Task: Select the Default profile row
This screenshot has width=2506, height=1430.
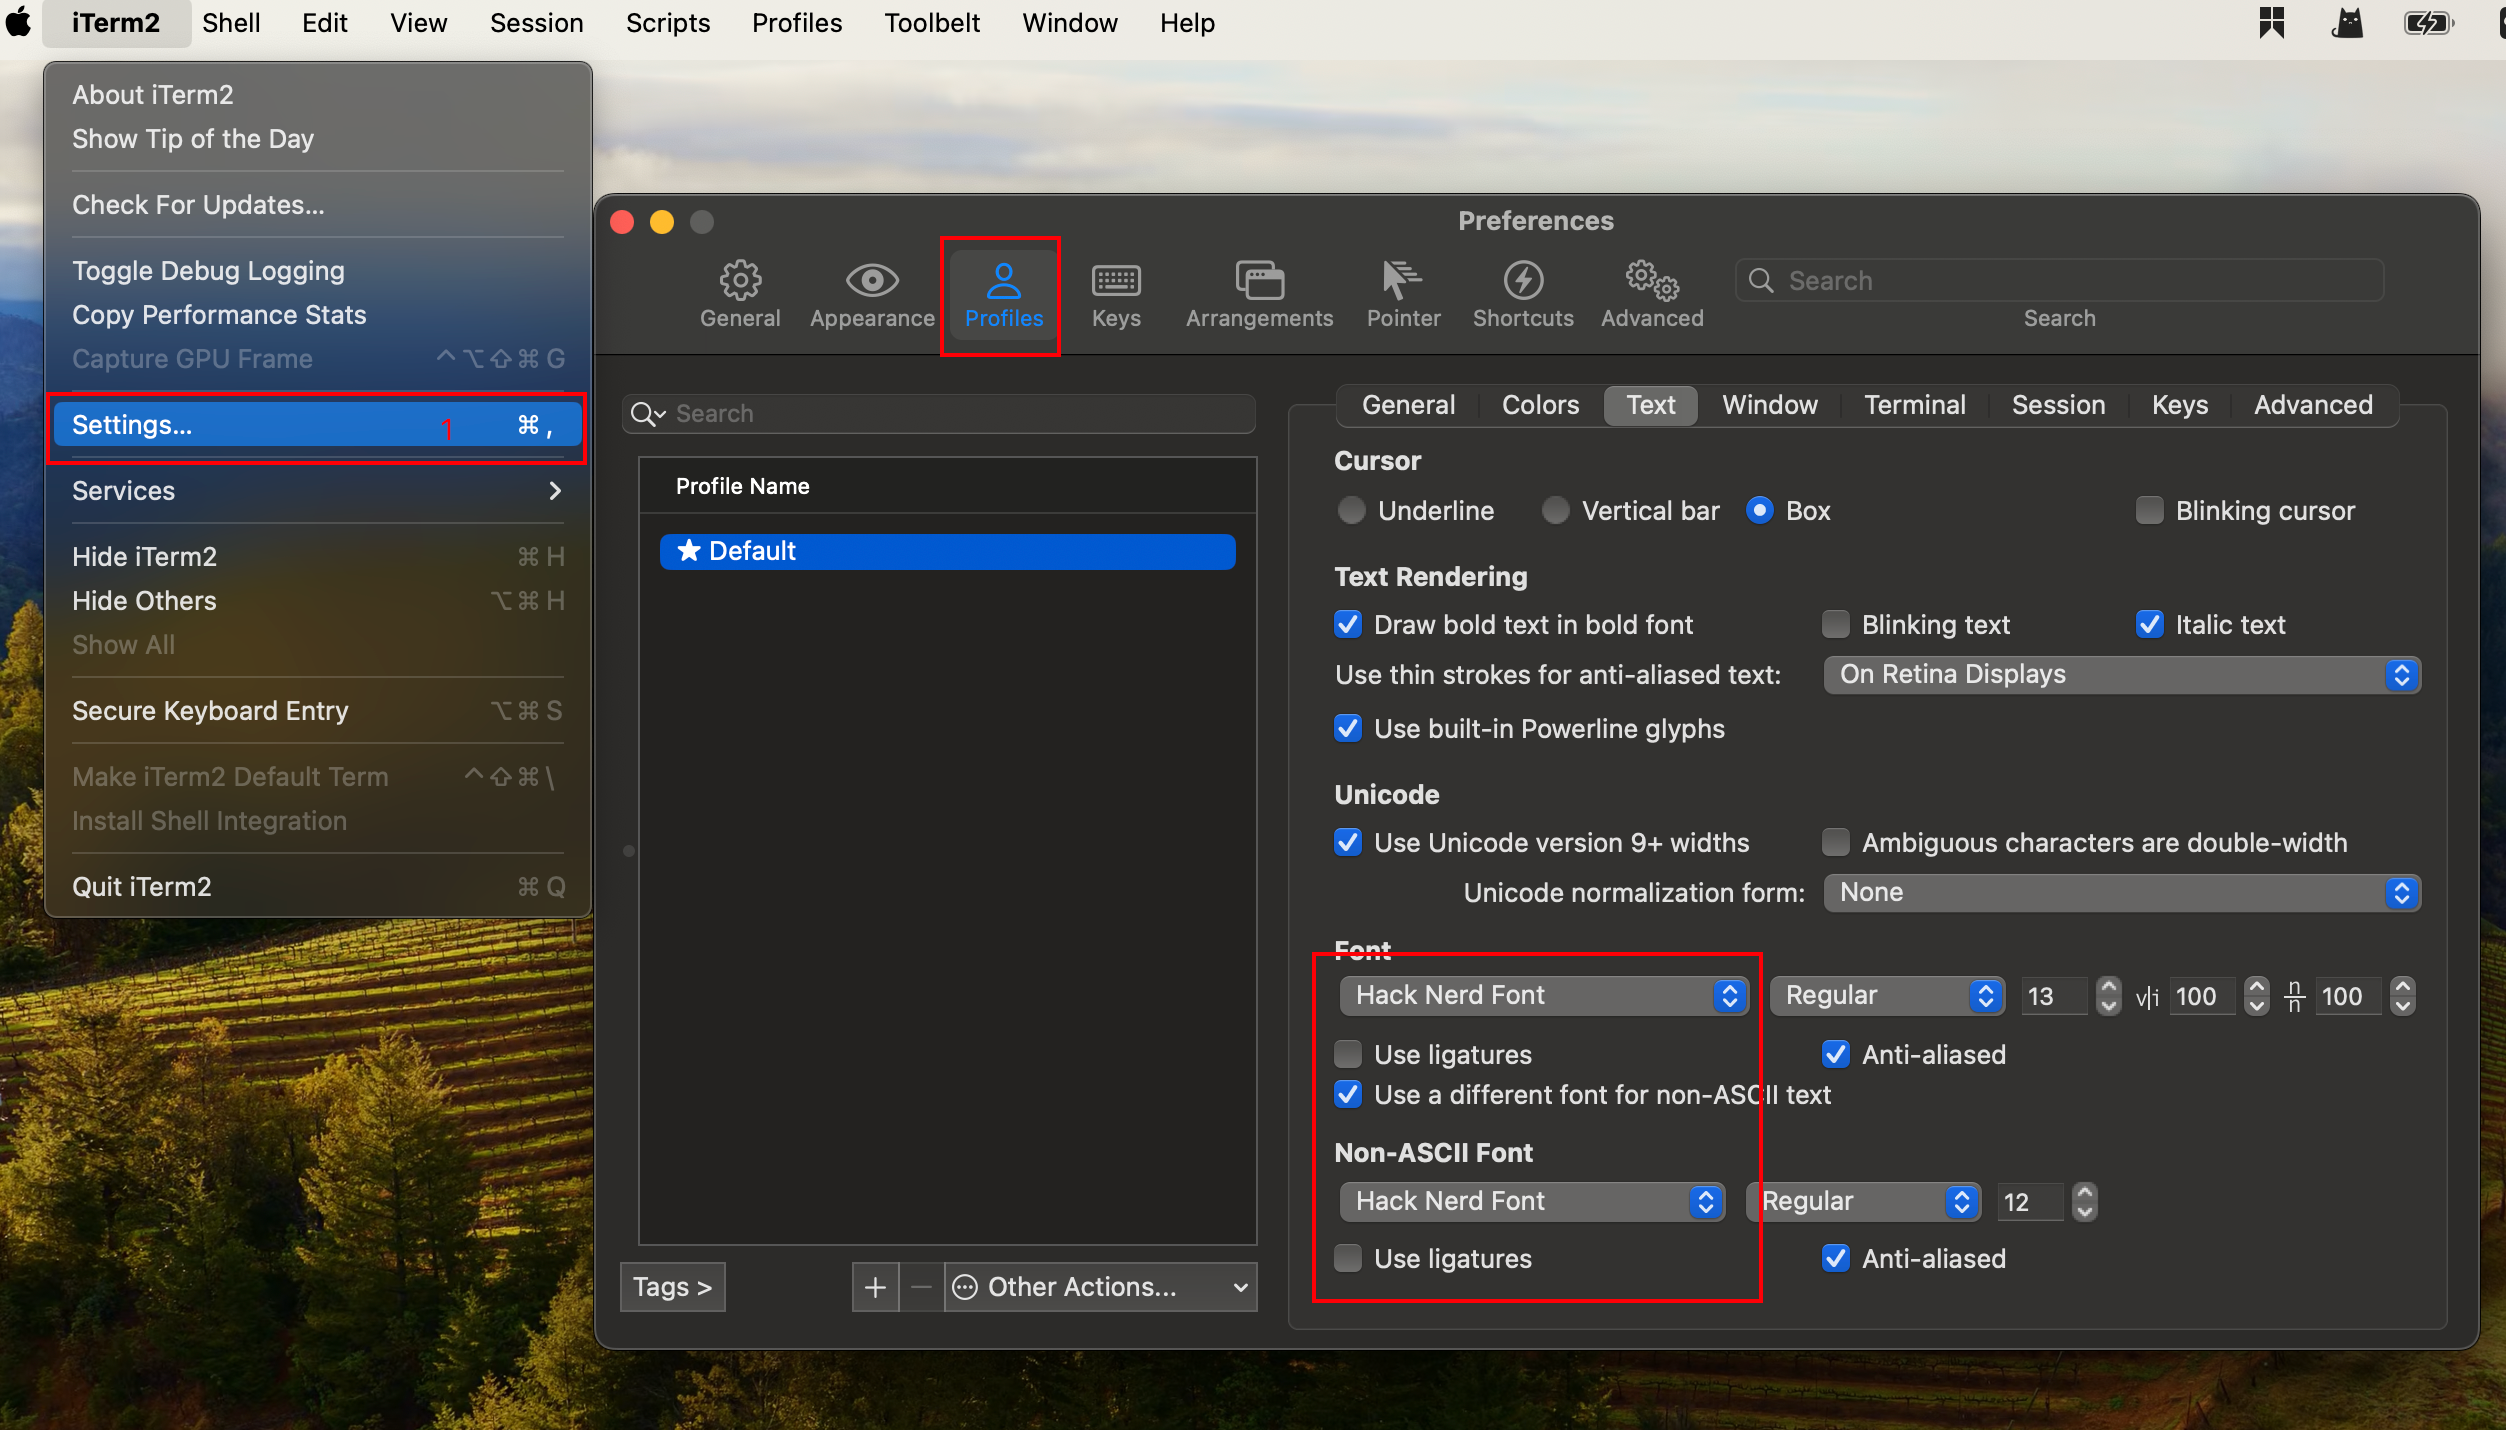Action: tap(947, 551)
